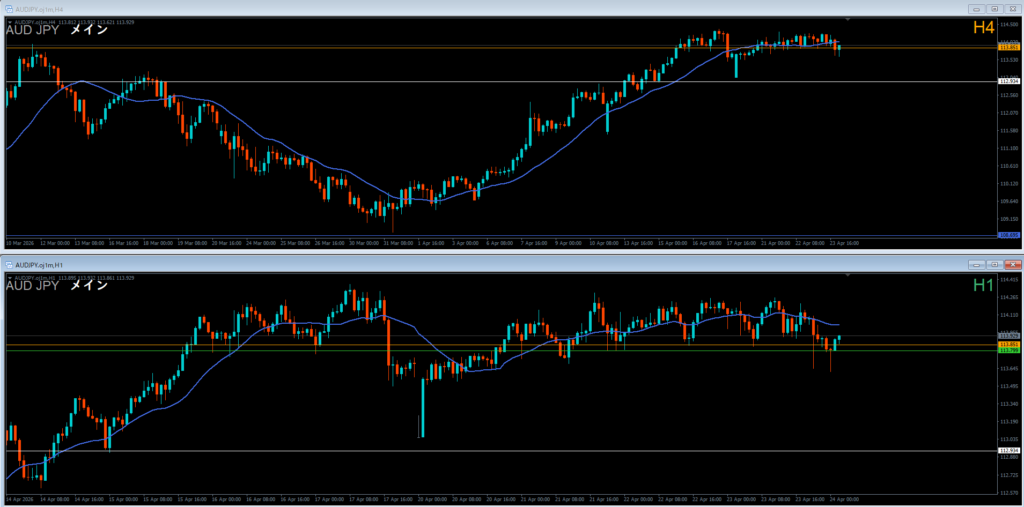
Task: Click the orange H4 timeframe label
Action: [x=983, y=30]
